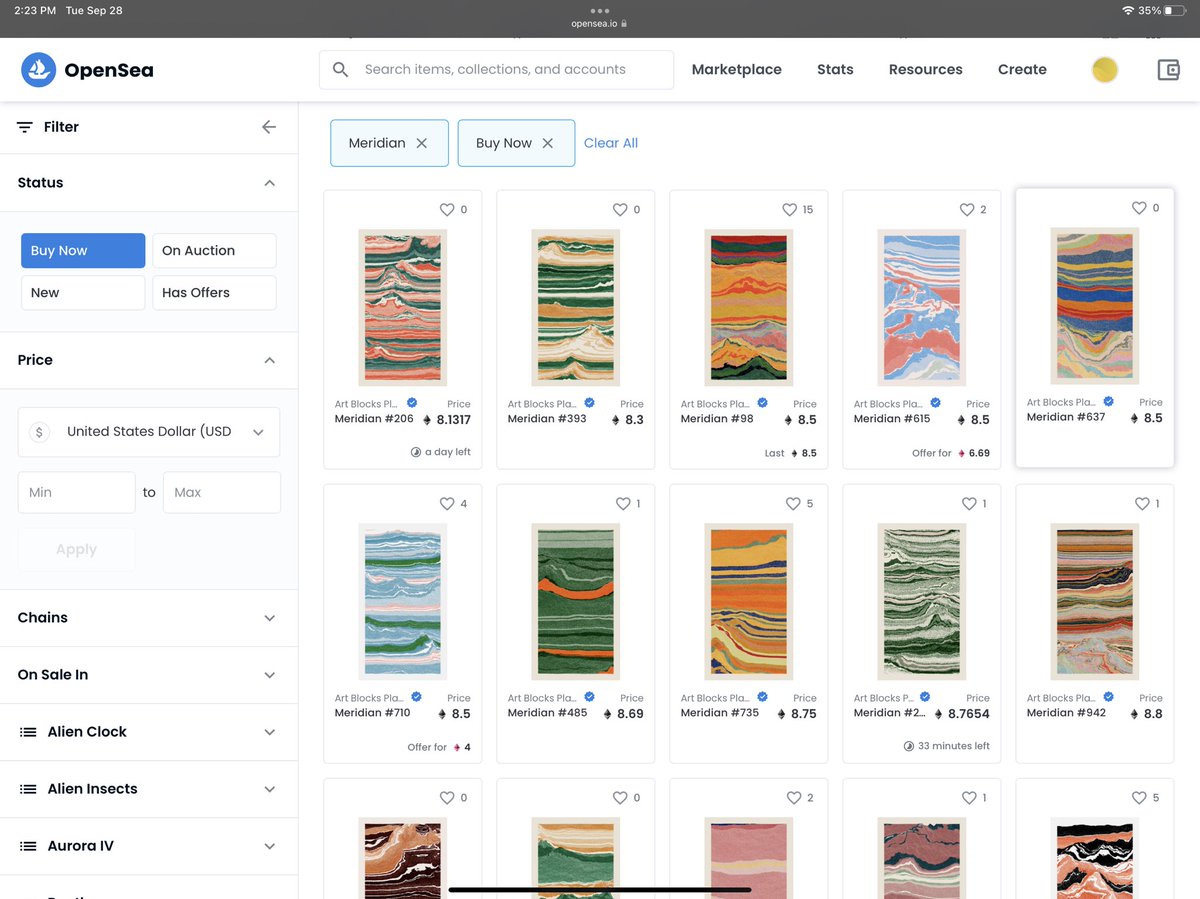Viewport: 1200px width, 899px height.
Task: Click the 8.1317 price on Meridian #206
Action: pos(454,420)
